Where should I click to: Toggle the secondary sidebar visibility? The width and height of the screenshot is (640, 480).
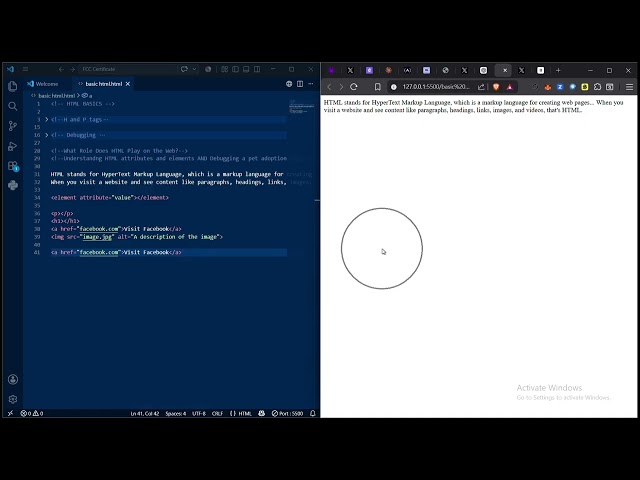(257, 69)
